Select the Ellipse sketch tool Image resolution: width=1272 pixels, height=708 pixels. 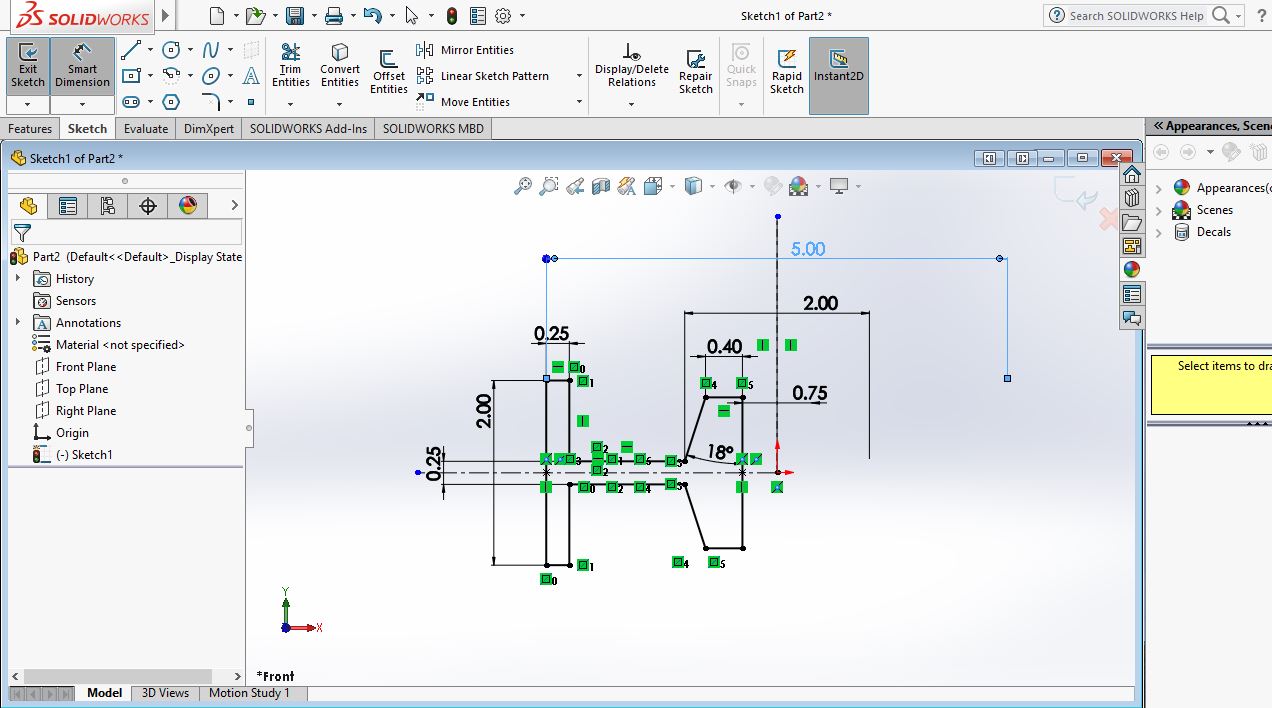211,76
